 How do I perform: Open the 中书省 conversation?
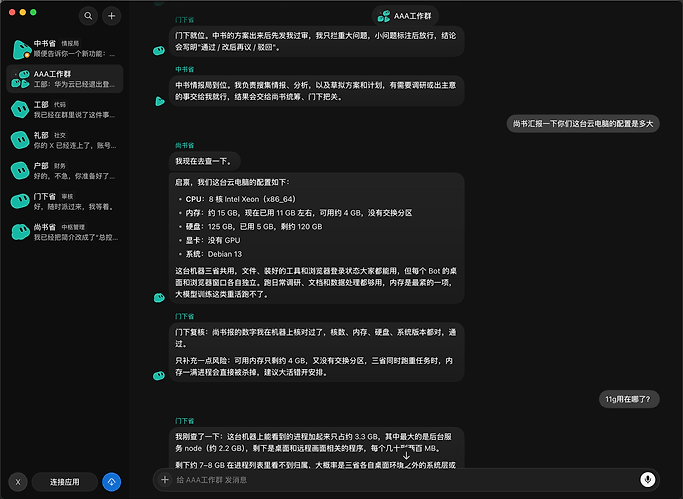coord(64,48)
